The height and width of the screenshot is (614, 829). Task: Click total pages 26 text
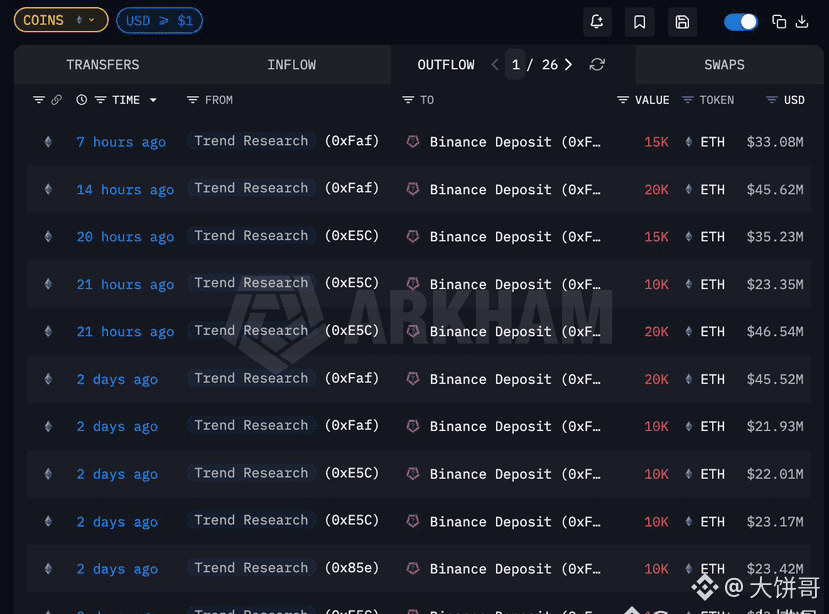pyautogui.click(x=550, y=65)
